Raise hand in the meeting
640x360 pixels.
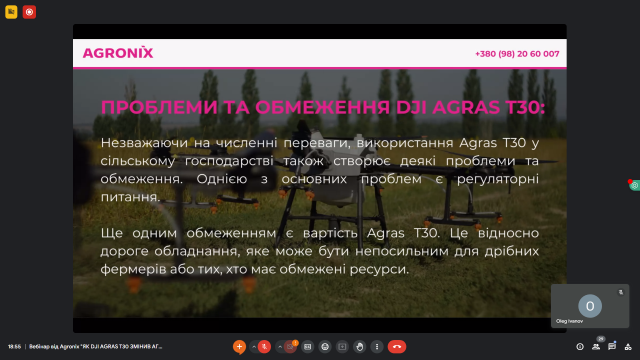click(x=360, y=347)
